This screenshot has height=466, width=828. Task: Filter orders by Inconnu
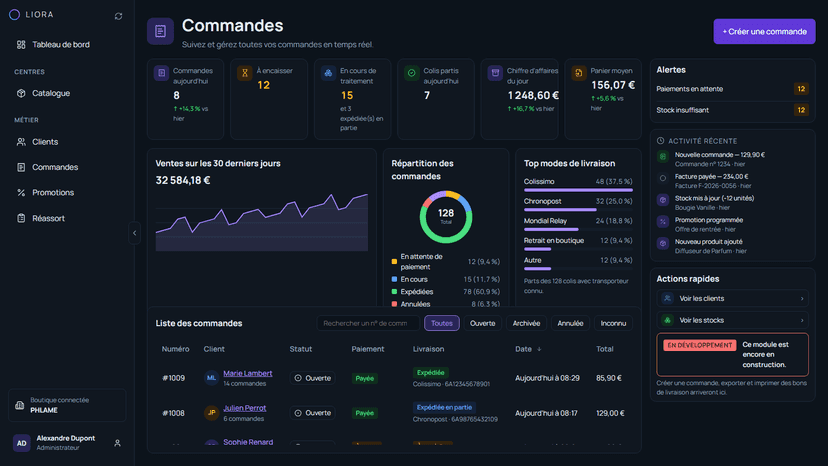pyautogui.click(x=613, y=323)
